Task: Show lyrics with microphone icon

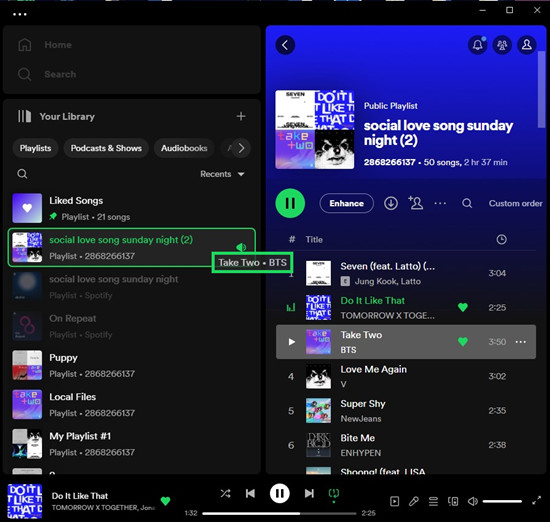Action: [x=414, y=502]
